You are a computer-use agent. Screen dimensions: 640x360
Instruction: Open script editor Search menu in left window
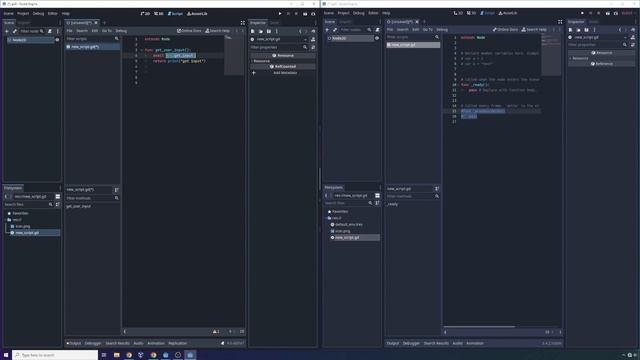(x=82, y=31)
